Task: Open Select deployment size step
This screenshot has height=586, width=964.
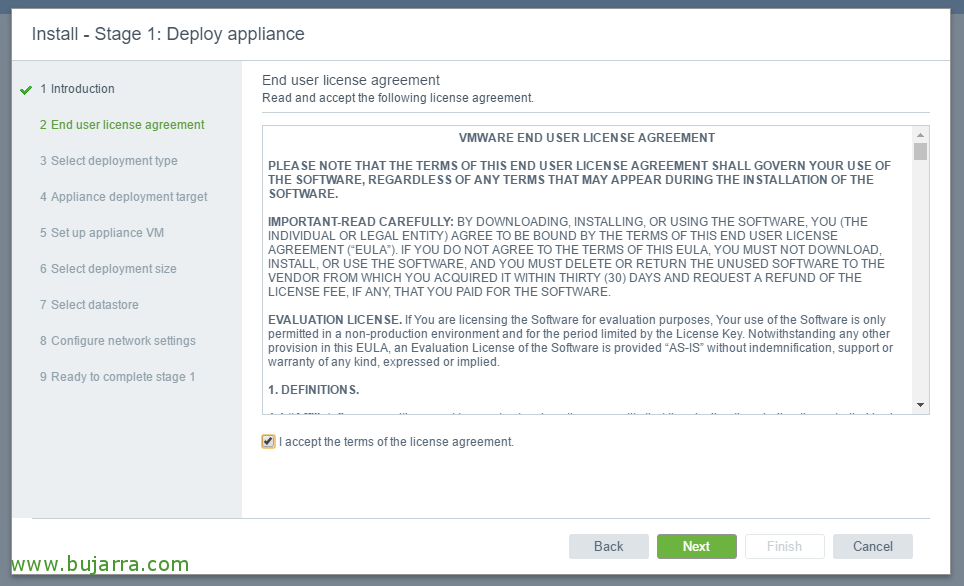Action: [x=108, y=269]
